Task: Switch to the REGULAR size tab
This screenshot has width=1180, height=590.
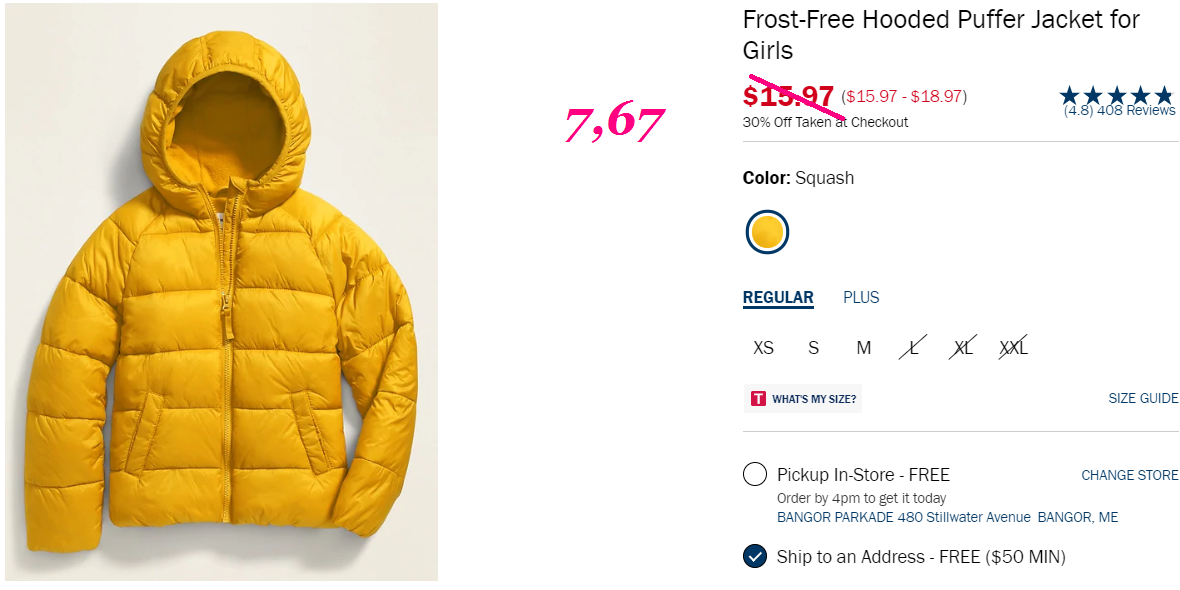Action: pos(778,298)
